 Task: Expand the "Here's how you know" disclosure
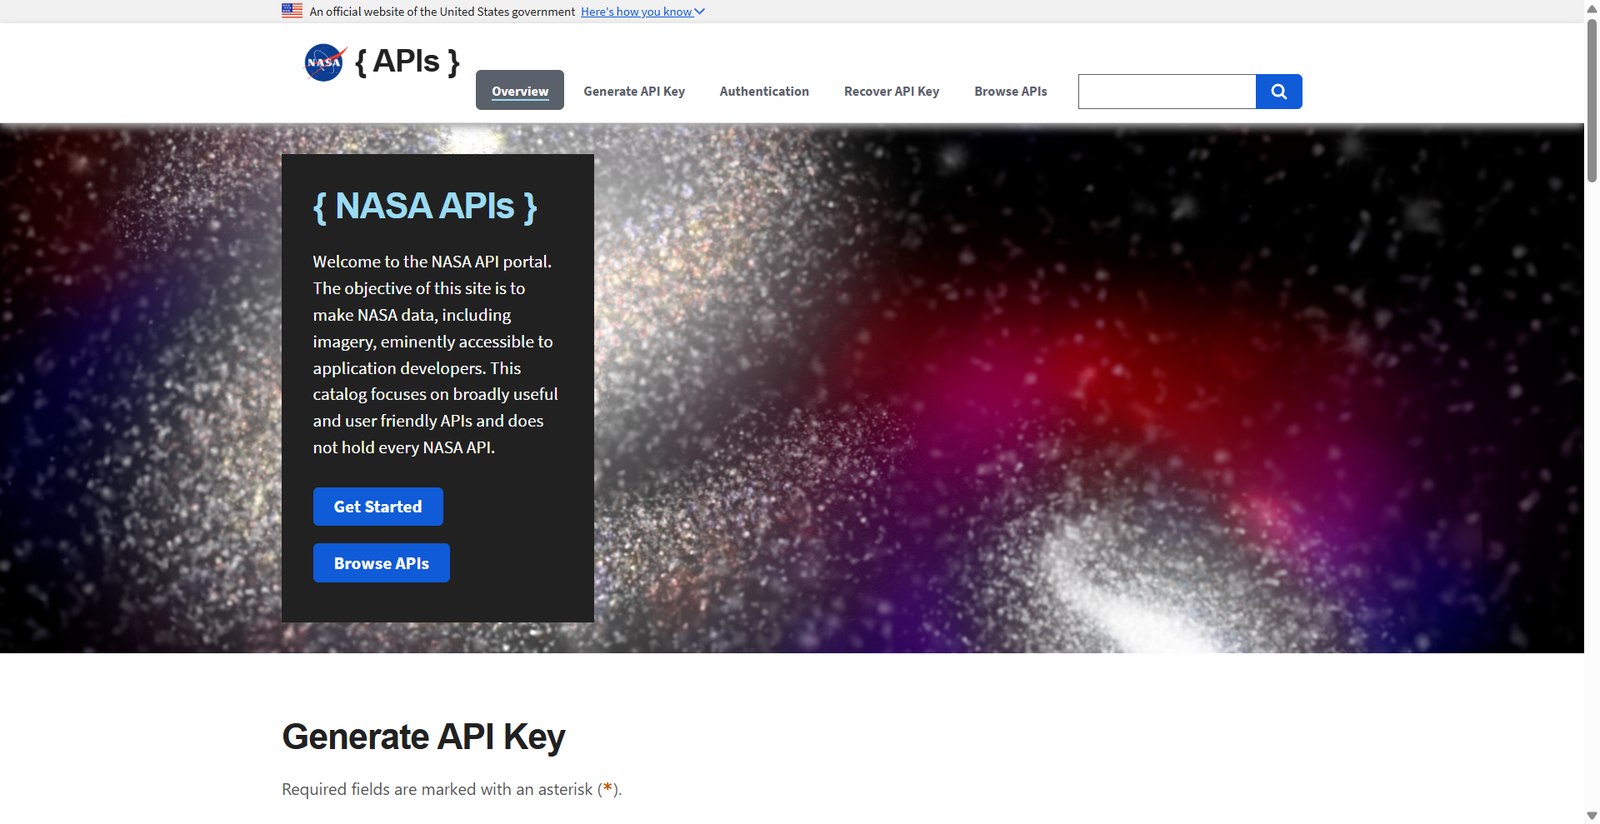pos(643,12)
